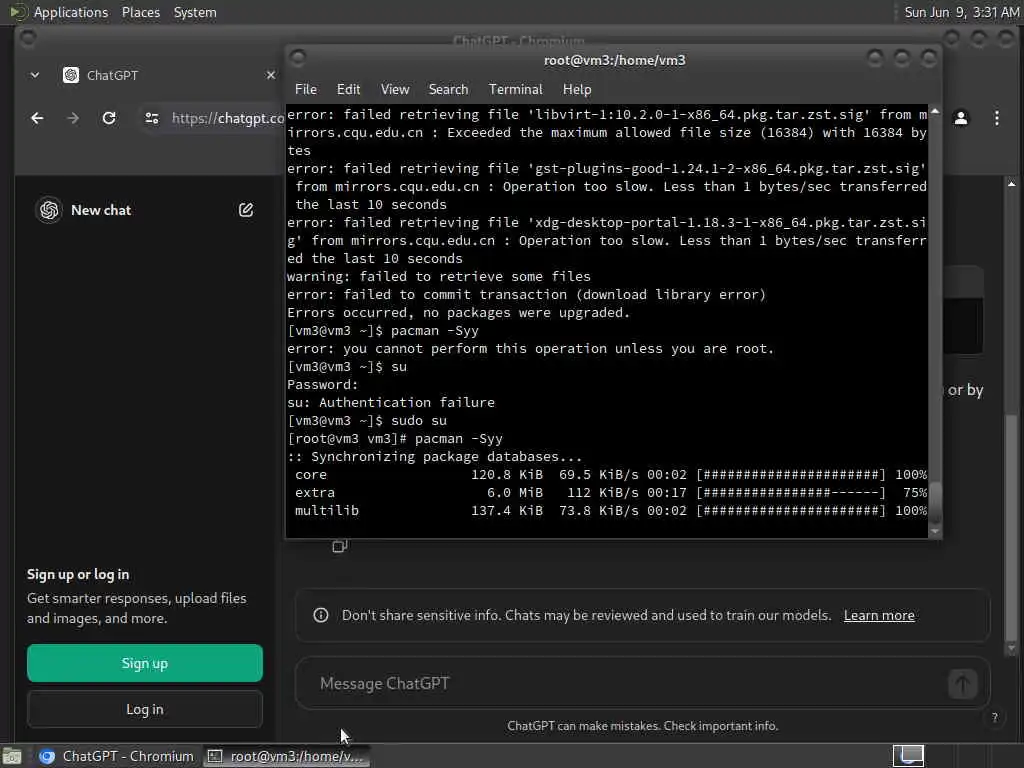
Task: Click the 'sudo su' command line
Action: pos(367,421)
